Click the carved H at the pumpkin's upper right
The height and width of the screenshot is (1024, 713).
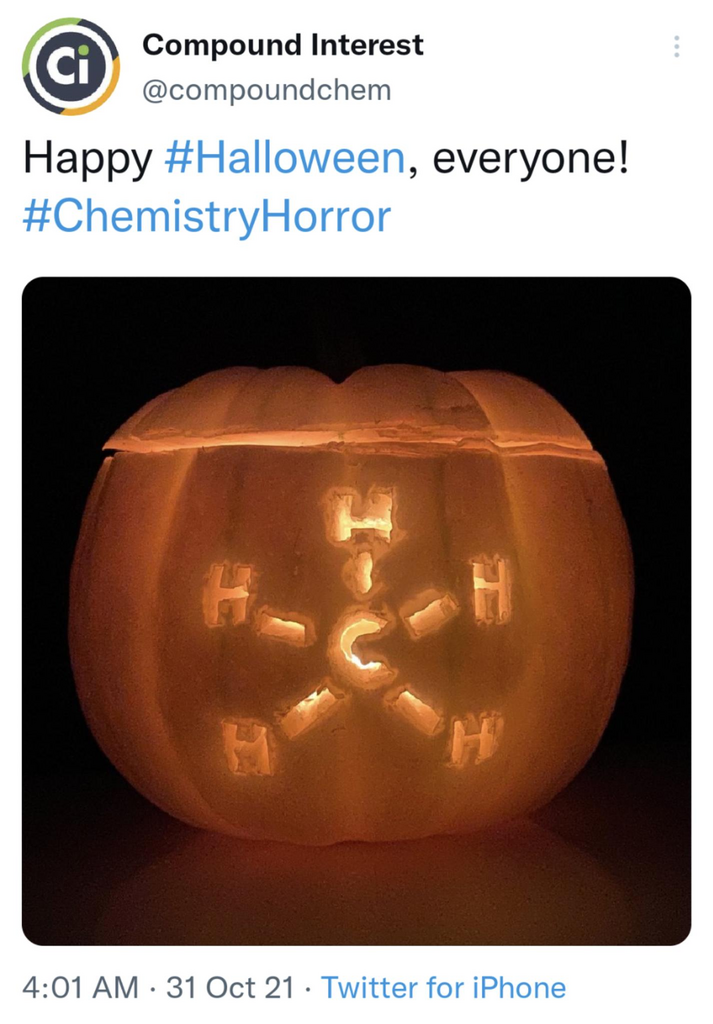491,589
